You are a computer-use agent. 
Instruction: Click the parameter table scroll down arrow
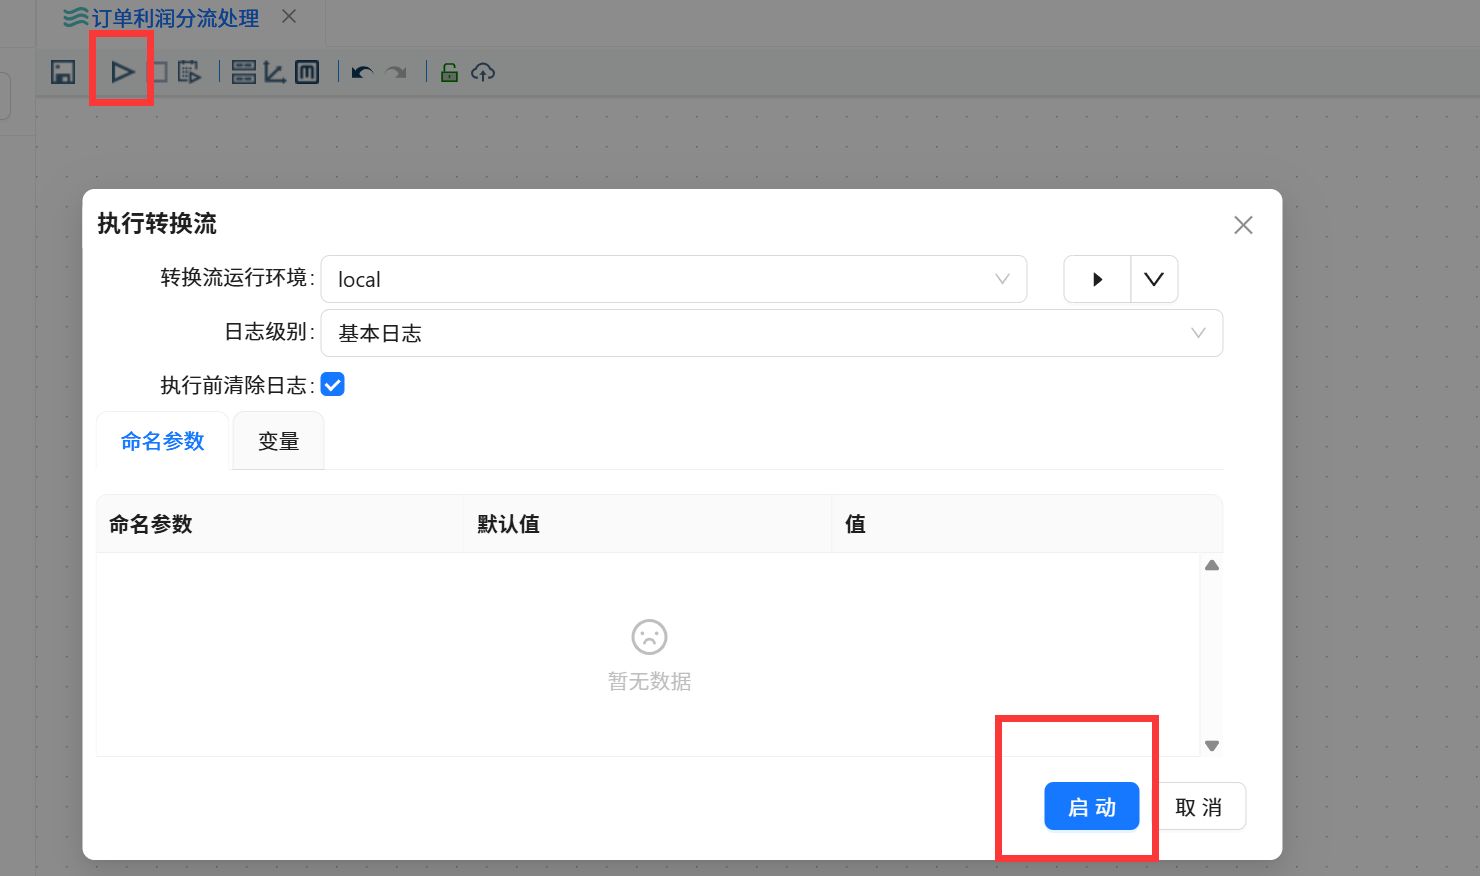pyautogui.click(x=1212, y=746)
